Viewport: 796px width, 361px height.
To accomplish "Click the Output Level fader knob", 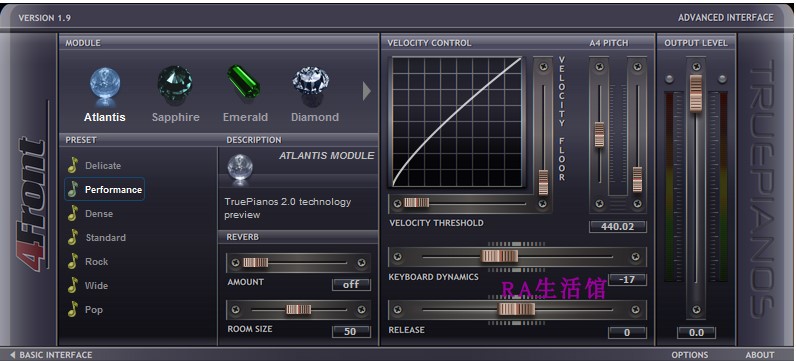I will [x=695, y=92].
